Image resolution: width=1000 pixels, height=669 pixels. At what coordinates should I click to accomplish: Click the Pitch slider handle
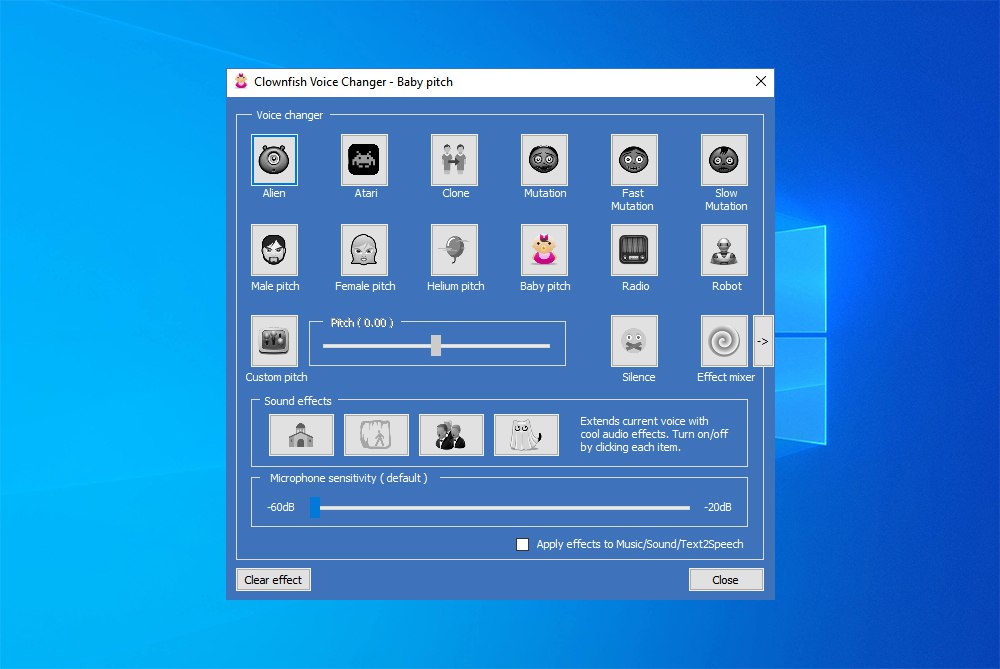436,346
